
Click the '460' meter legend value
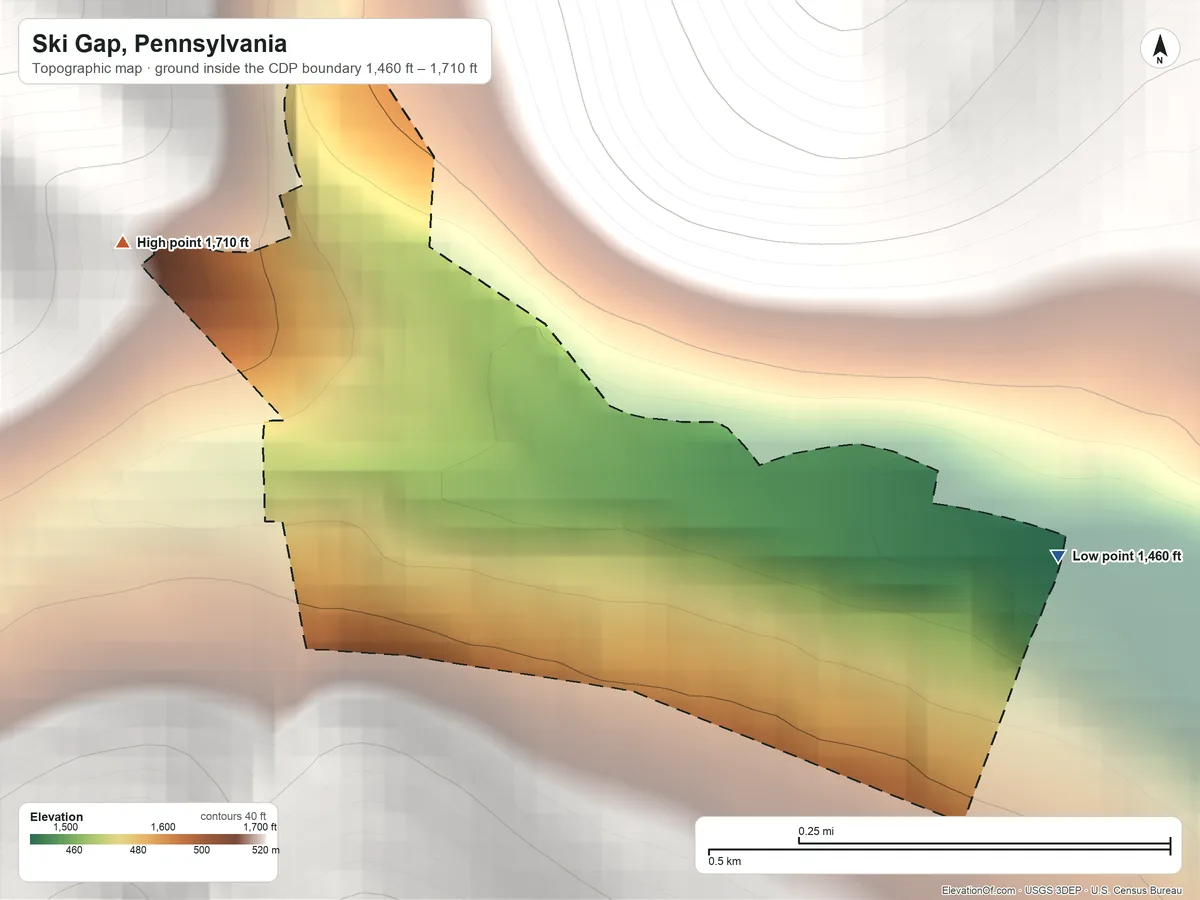coord(74,851)
